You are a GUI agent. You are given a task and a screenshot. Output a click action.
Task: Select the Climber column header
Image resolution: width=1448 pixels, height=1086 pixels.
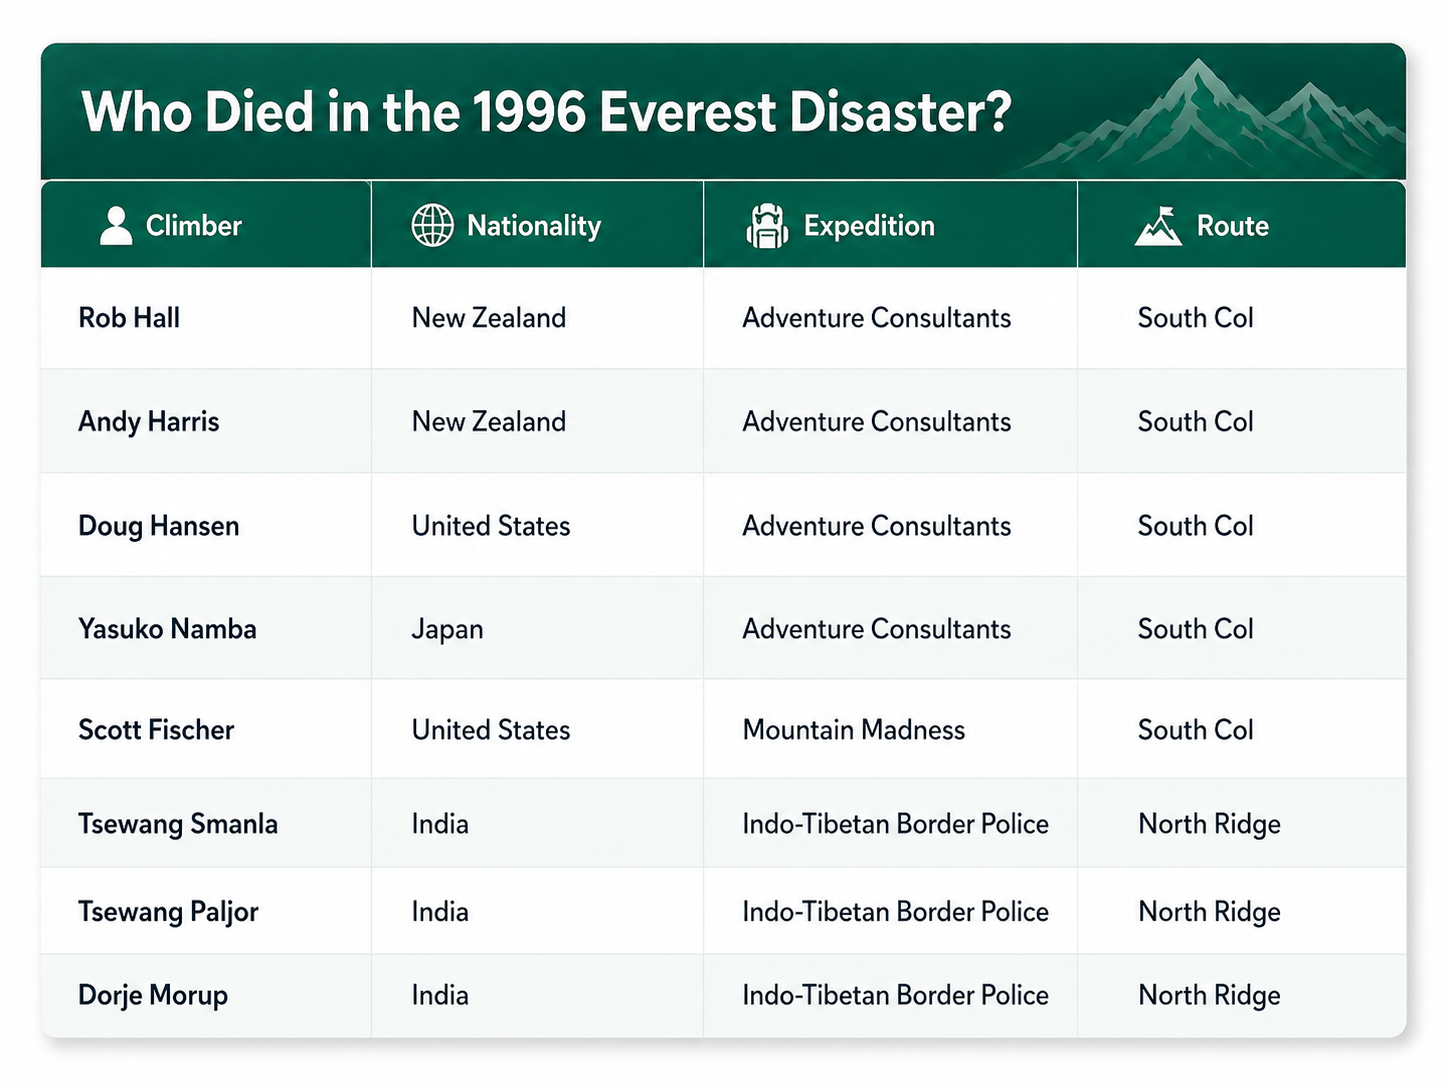[206, 225]
